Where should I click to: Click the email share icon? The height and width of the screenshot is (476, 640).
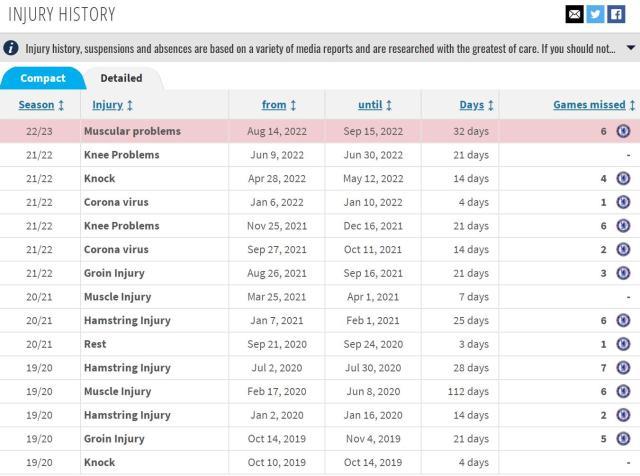pyautogui.click(x=574, y=14)
